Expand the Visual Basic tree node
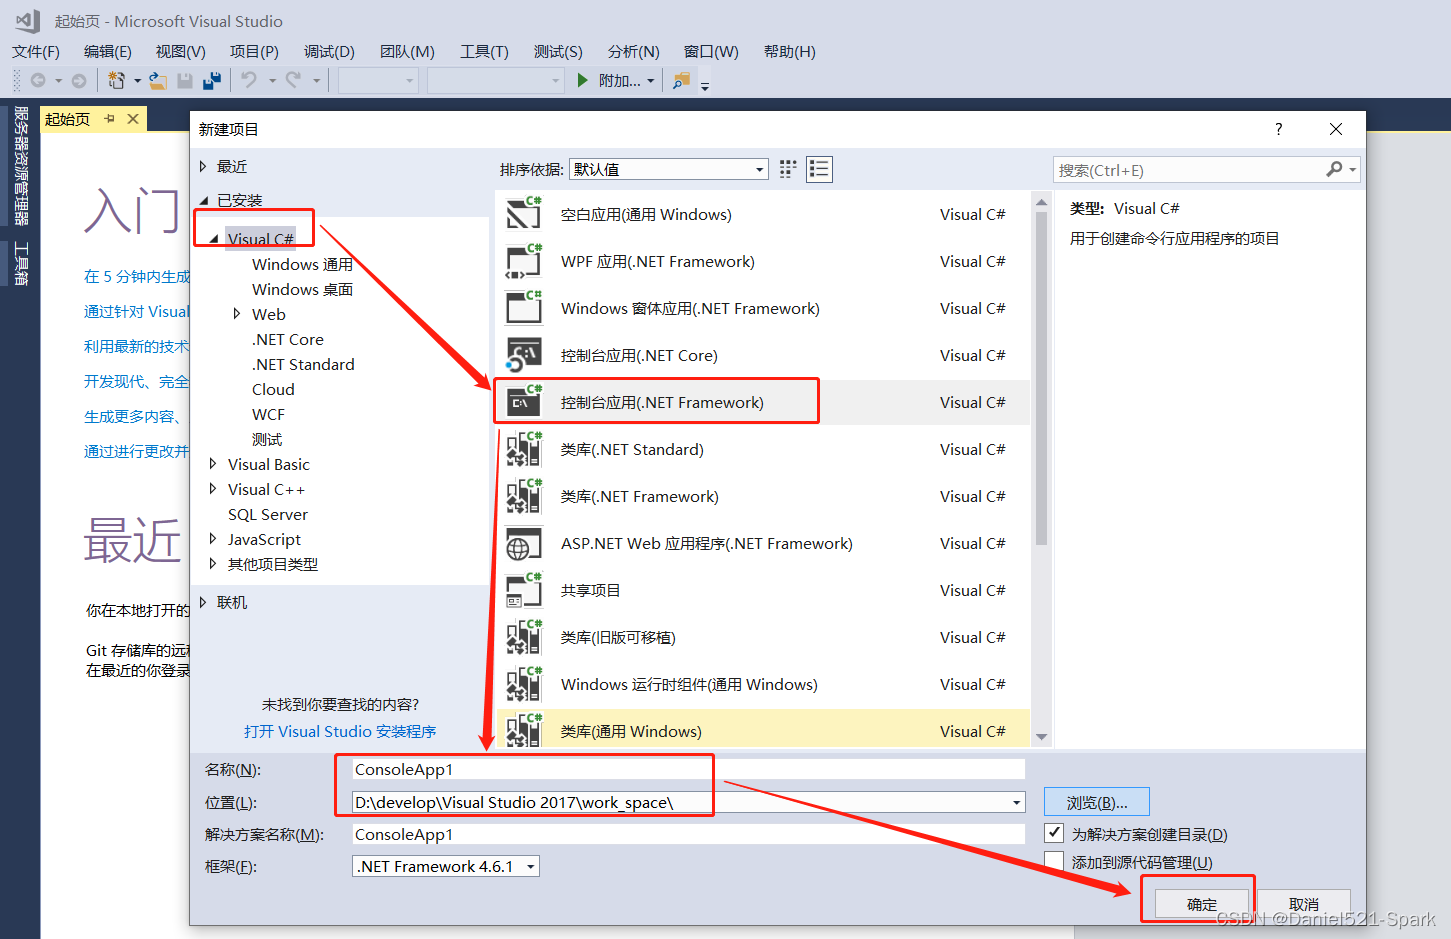 coord(213,464)
